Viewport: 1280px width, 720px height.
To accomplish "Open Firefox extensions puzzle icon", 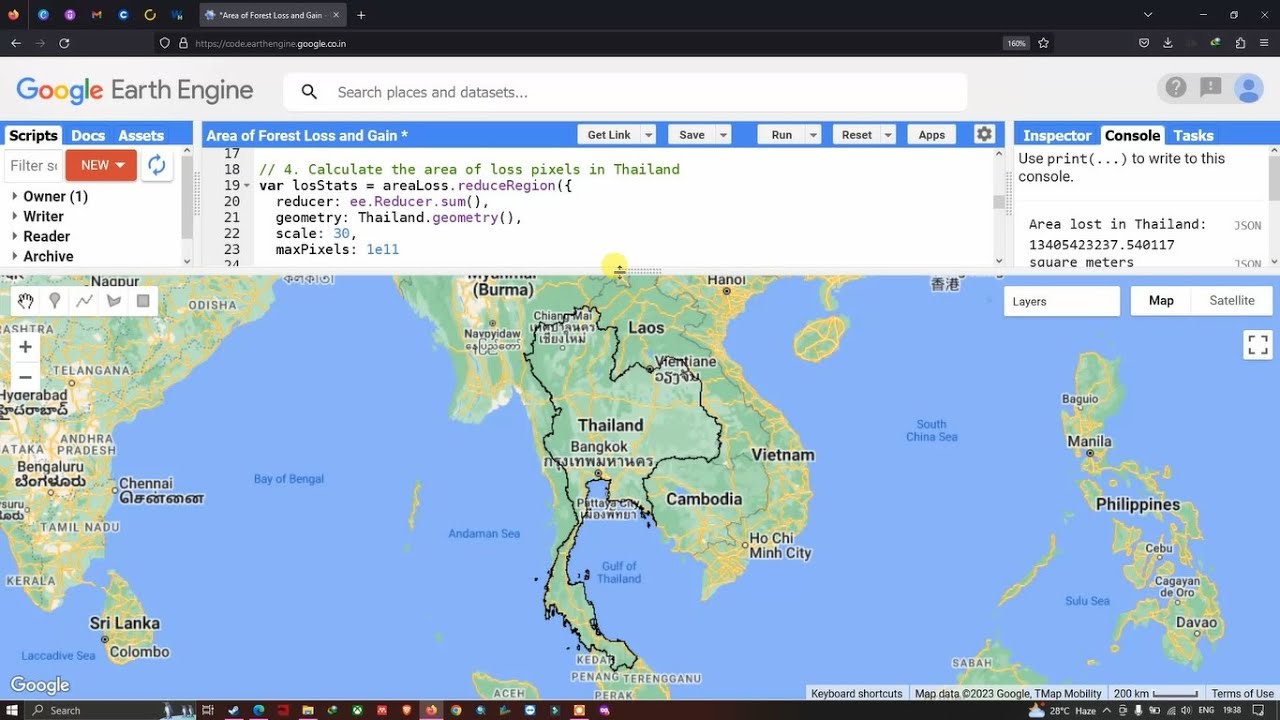I will point(1240,43).
